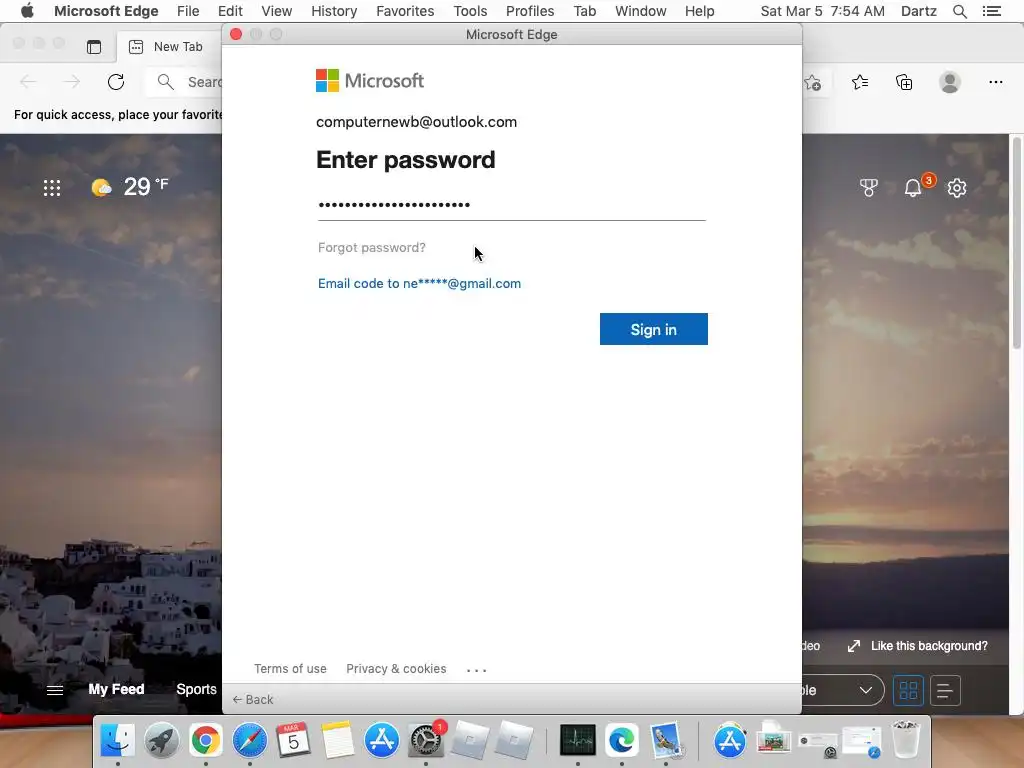This screenshot has width=1024, height=768.
Task: Select the My Feed tab
Action: [116, 690]
